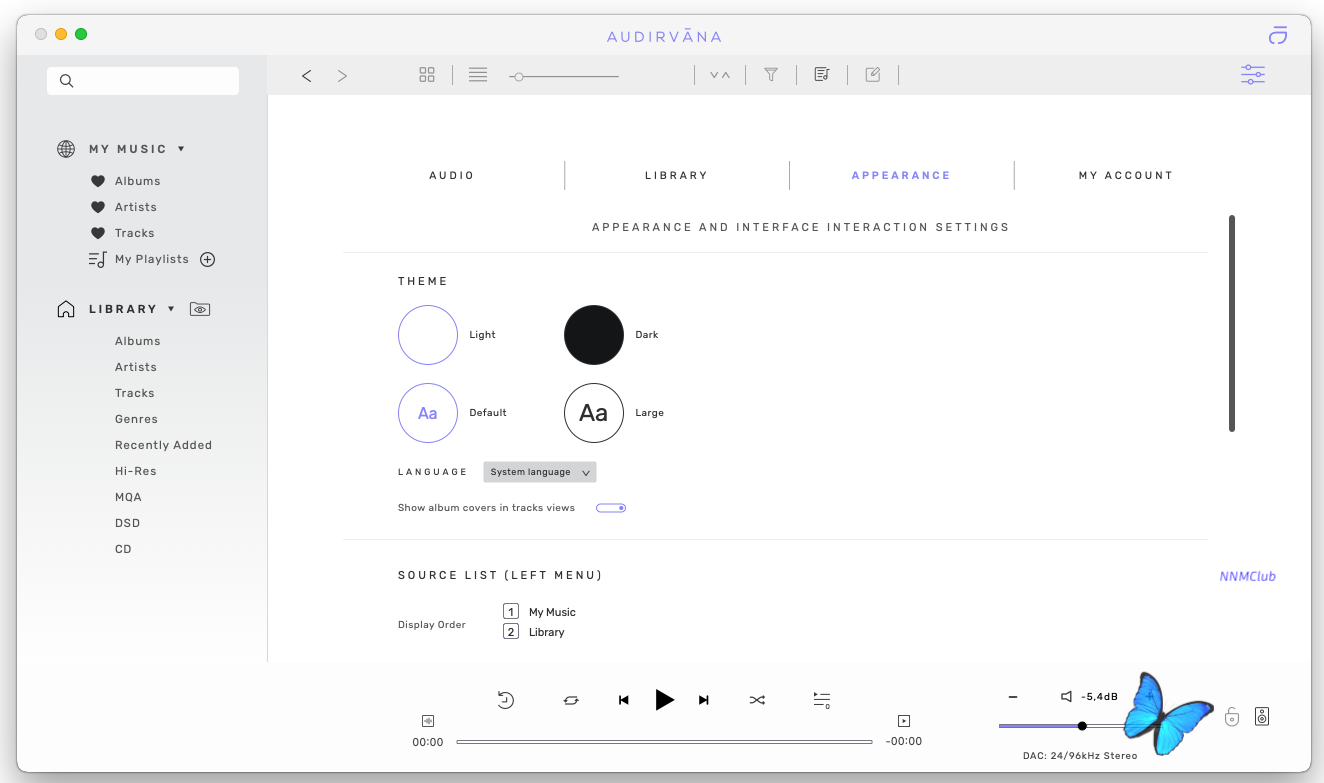This screenshot has width=1324, height=783.
Task: Select My Music display order item 1
Action: click(x=540, y=612)
